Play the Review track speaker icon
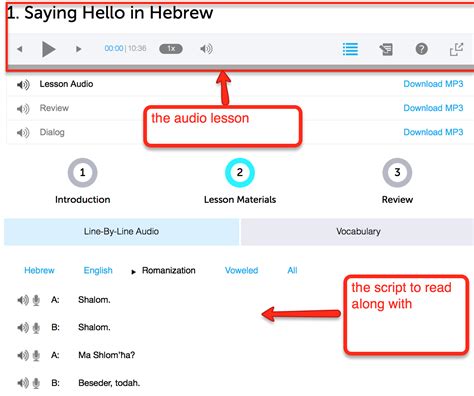474x396 pixels. click(23, 109)
